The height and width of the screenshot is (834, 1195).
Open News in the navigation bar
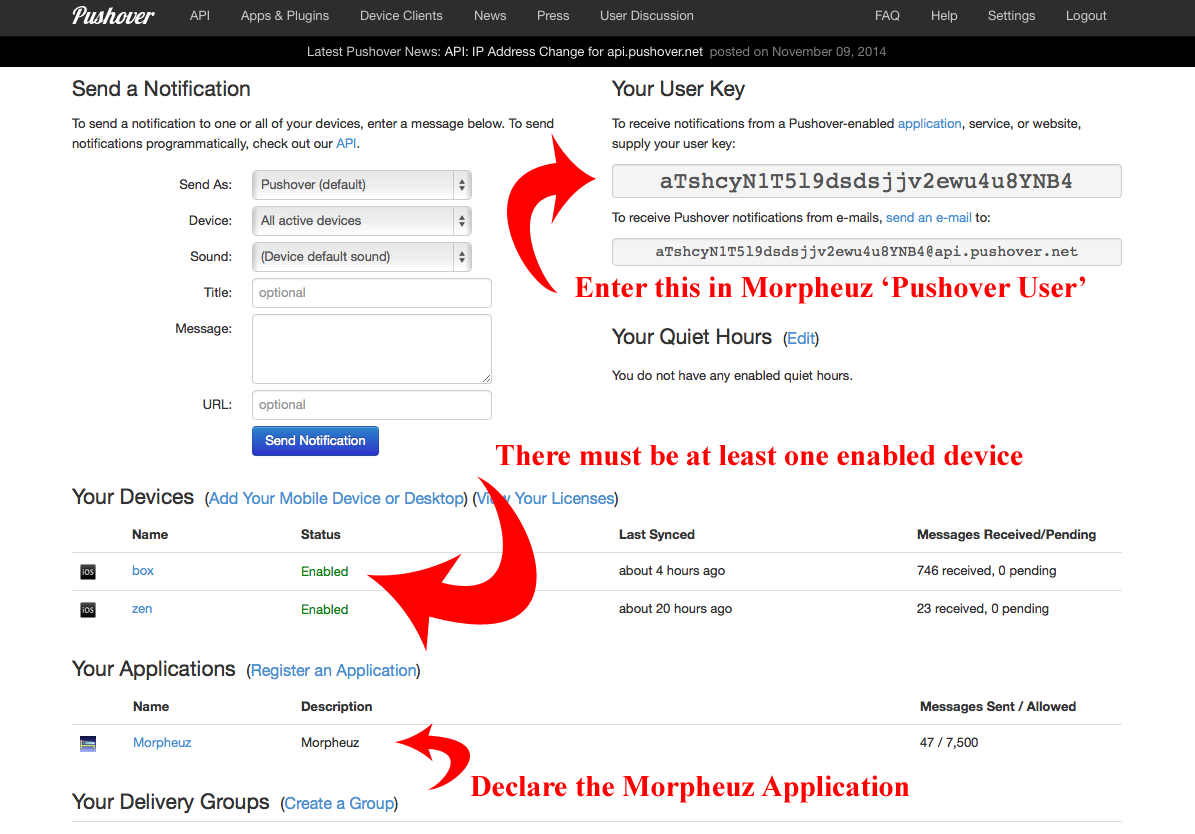490,15
